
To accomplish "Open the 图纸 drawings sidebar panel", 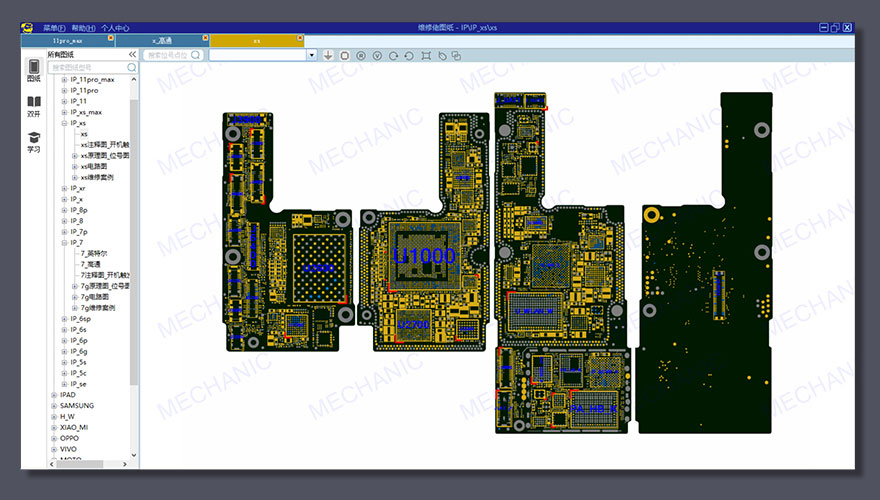I will tap(34, 70).
